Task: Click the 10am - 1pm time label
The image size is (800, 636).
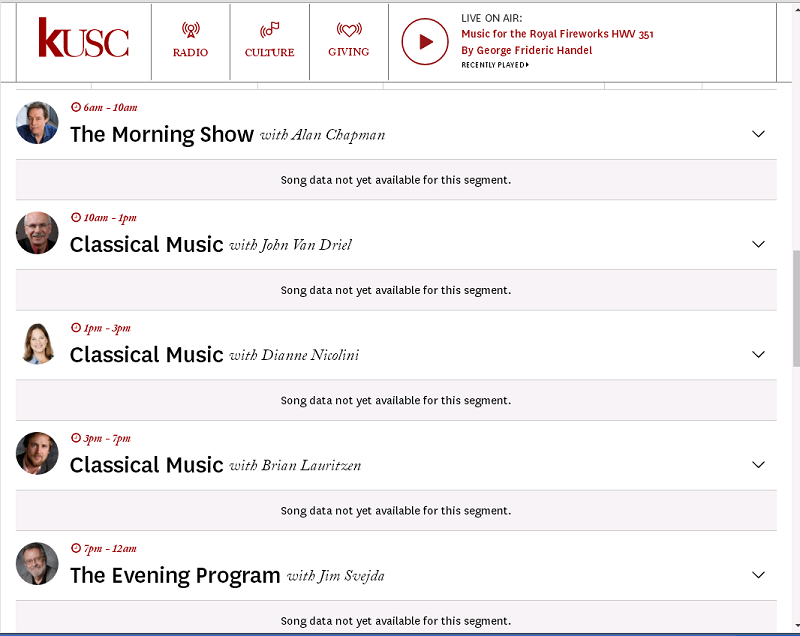Action: click(x=104, y=218)
